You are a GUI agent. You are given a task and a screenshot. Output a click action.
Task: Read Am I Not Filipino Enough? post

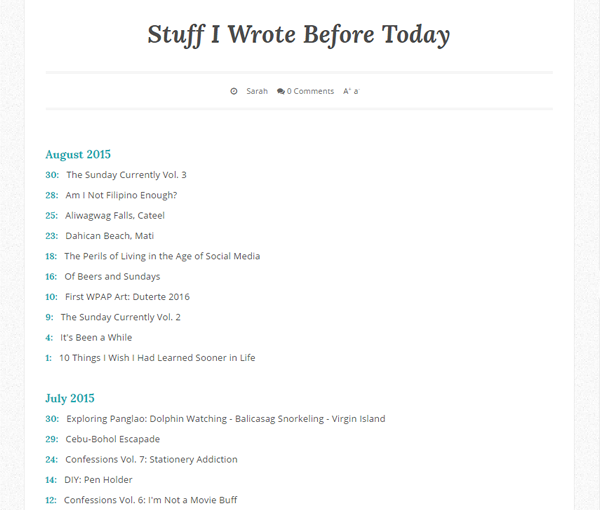(121, 195)
